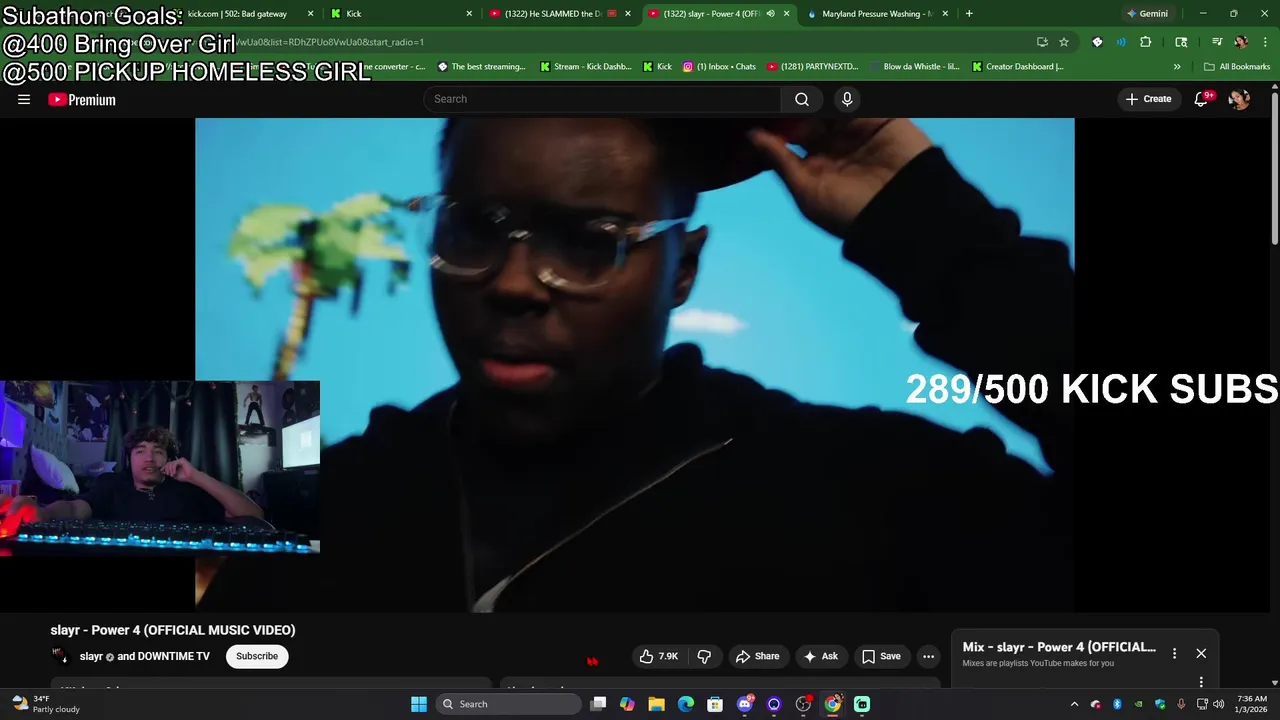Click the Ask button
Viewport: 1280px width, 720px height.
click(x=820, y=656)
